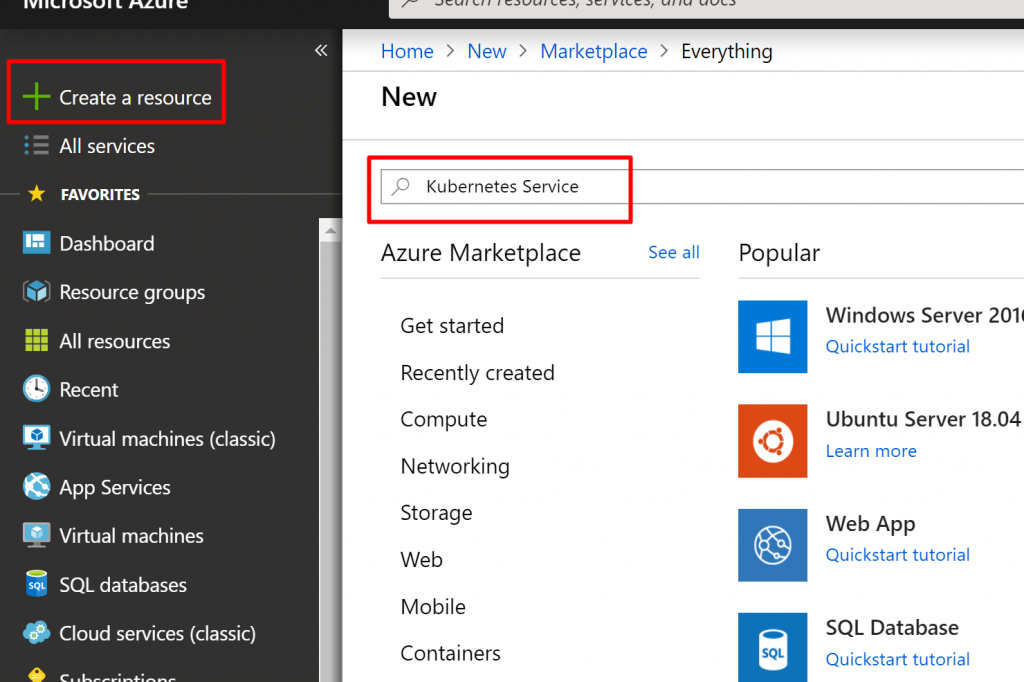Open Ubuntu Server Learn more link

pyautogui.click(x=871, y=451)
